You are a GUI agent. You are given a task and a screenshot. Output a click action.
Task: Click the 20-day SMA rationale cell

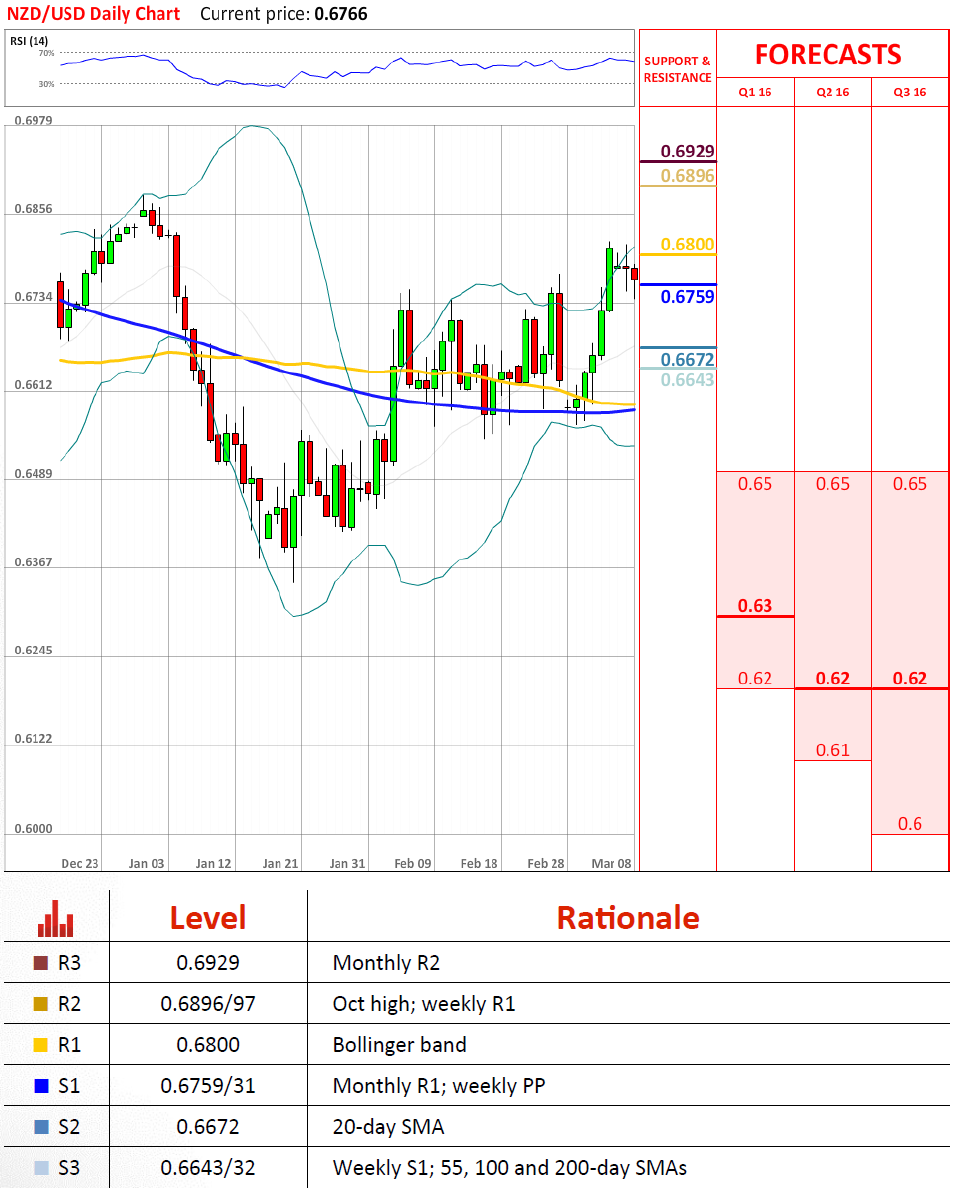[388, 1126]
